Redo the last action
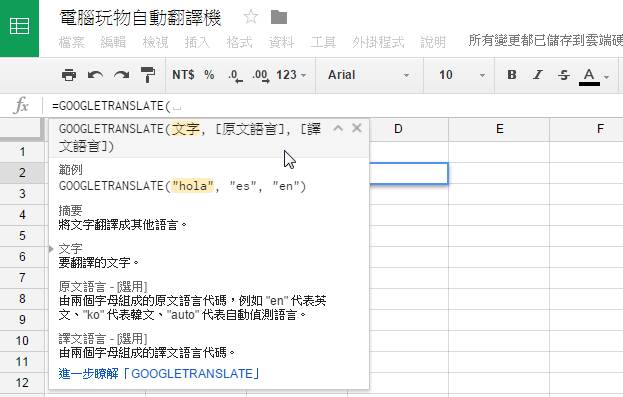This screenshot has width=623, height=397. click(121, 75)
